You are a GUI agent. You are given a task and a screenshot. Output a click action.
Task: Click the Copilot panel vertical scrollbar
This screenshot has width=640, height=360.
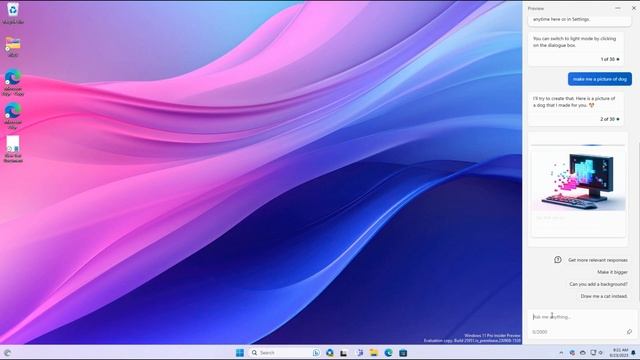[638, 222]
